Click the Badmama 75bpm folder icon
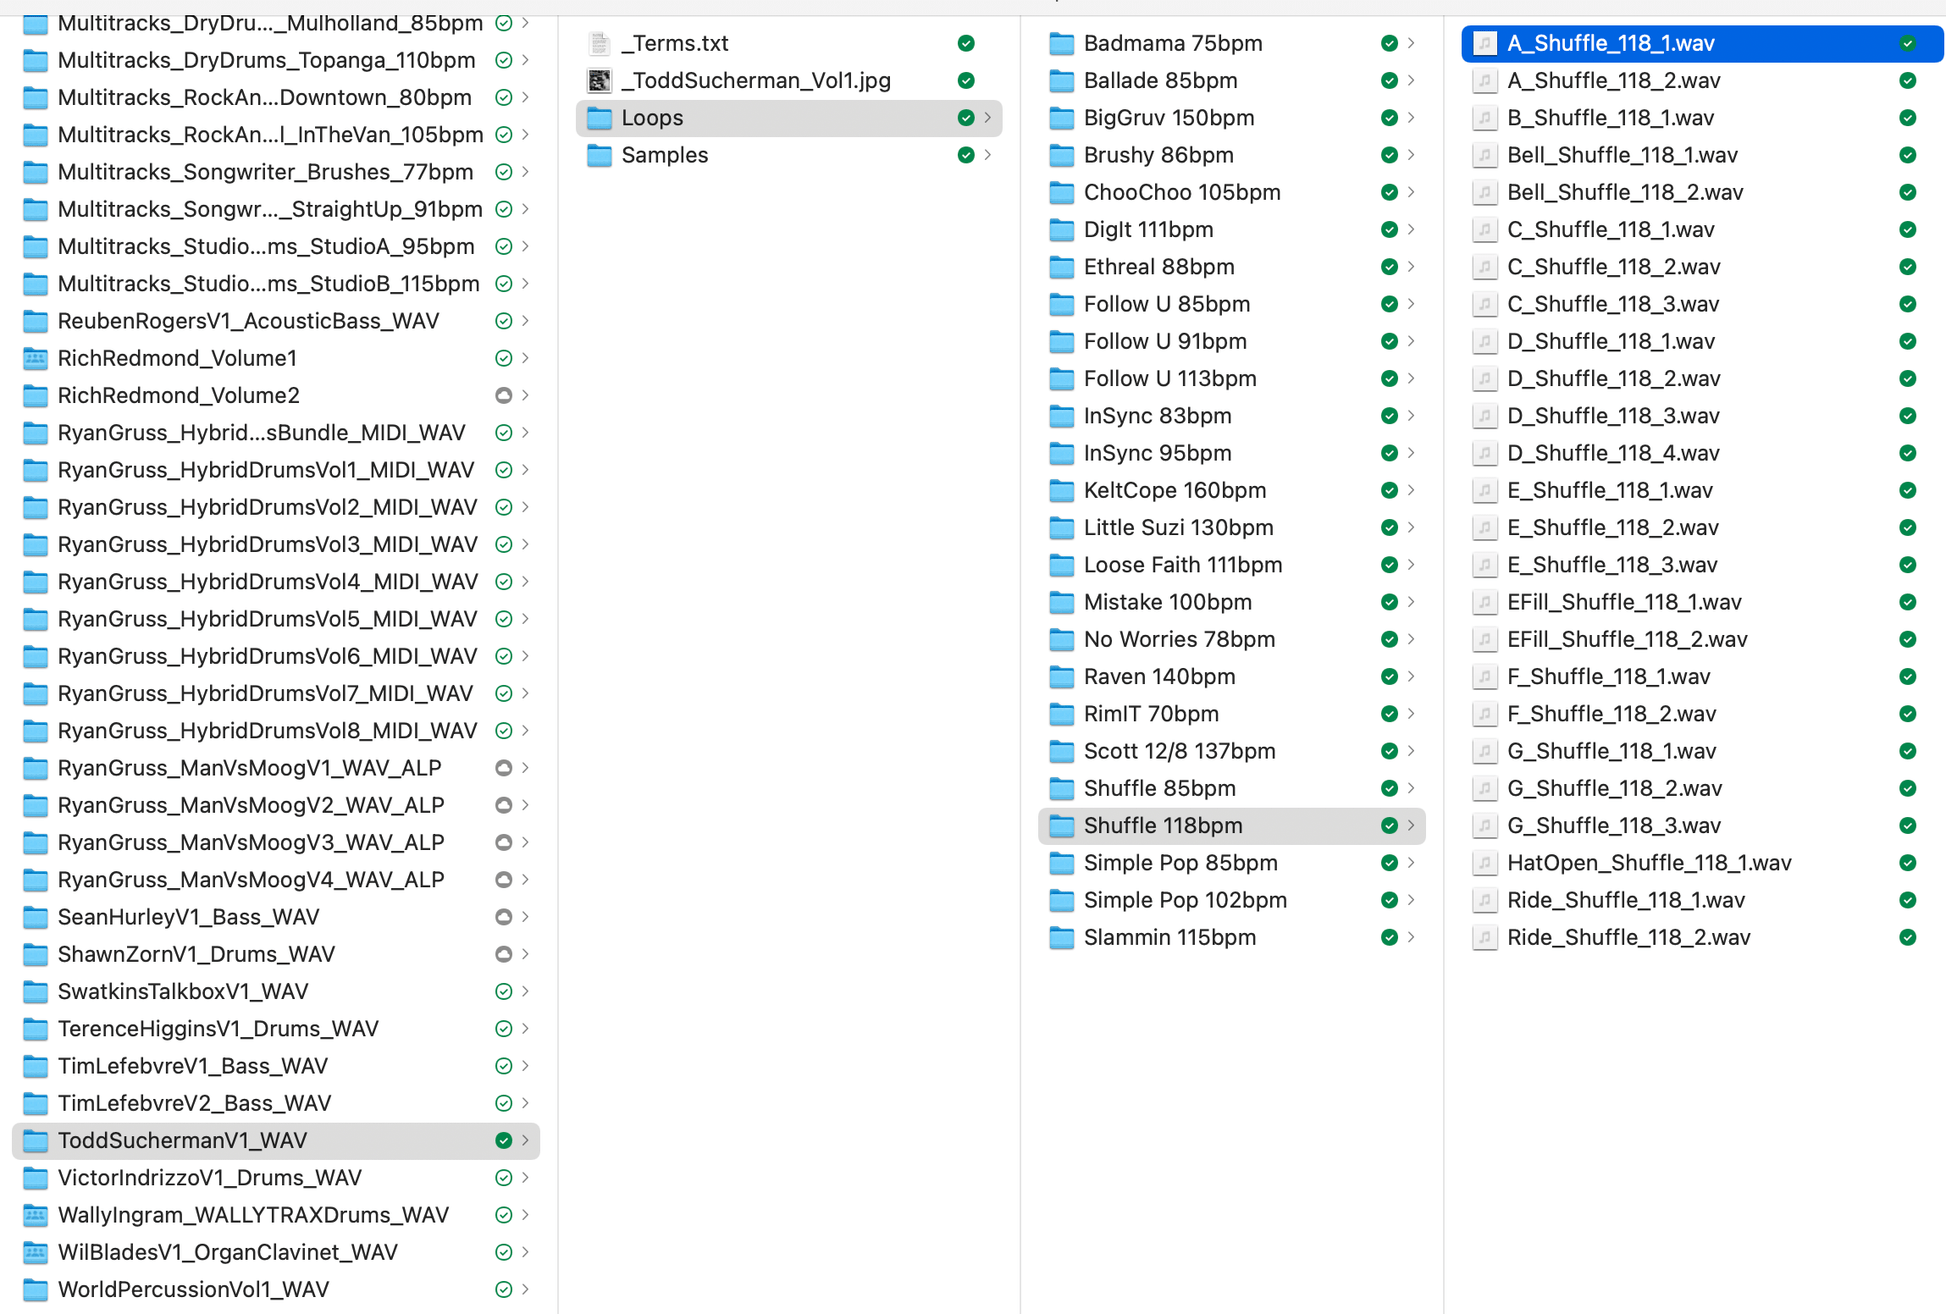1946x1314 pixels. point(1061,43)
